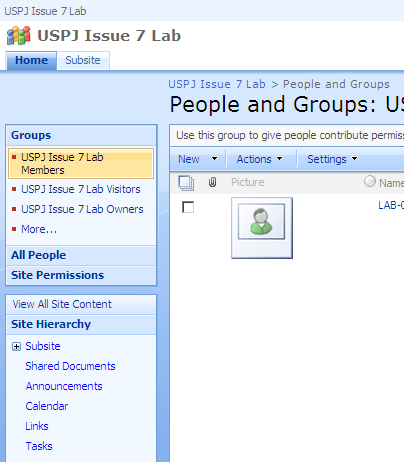Select USPJ Issue 7 Lab Visitors group
The image size is (404, 462).
(x=81, y=189)
